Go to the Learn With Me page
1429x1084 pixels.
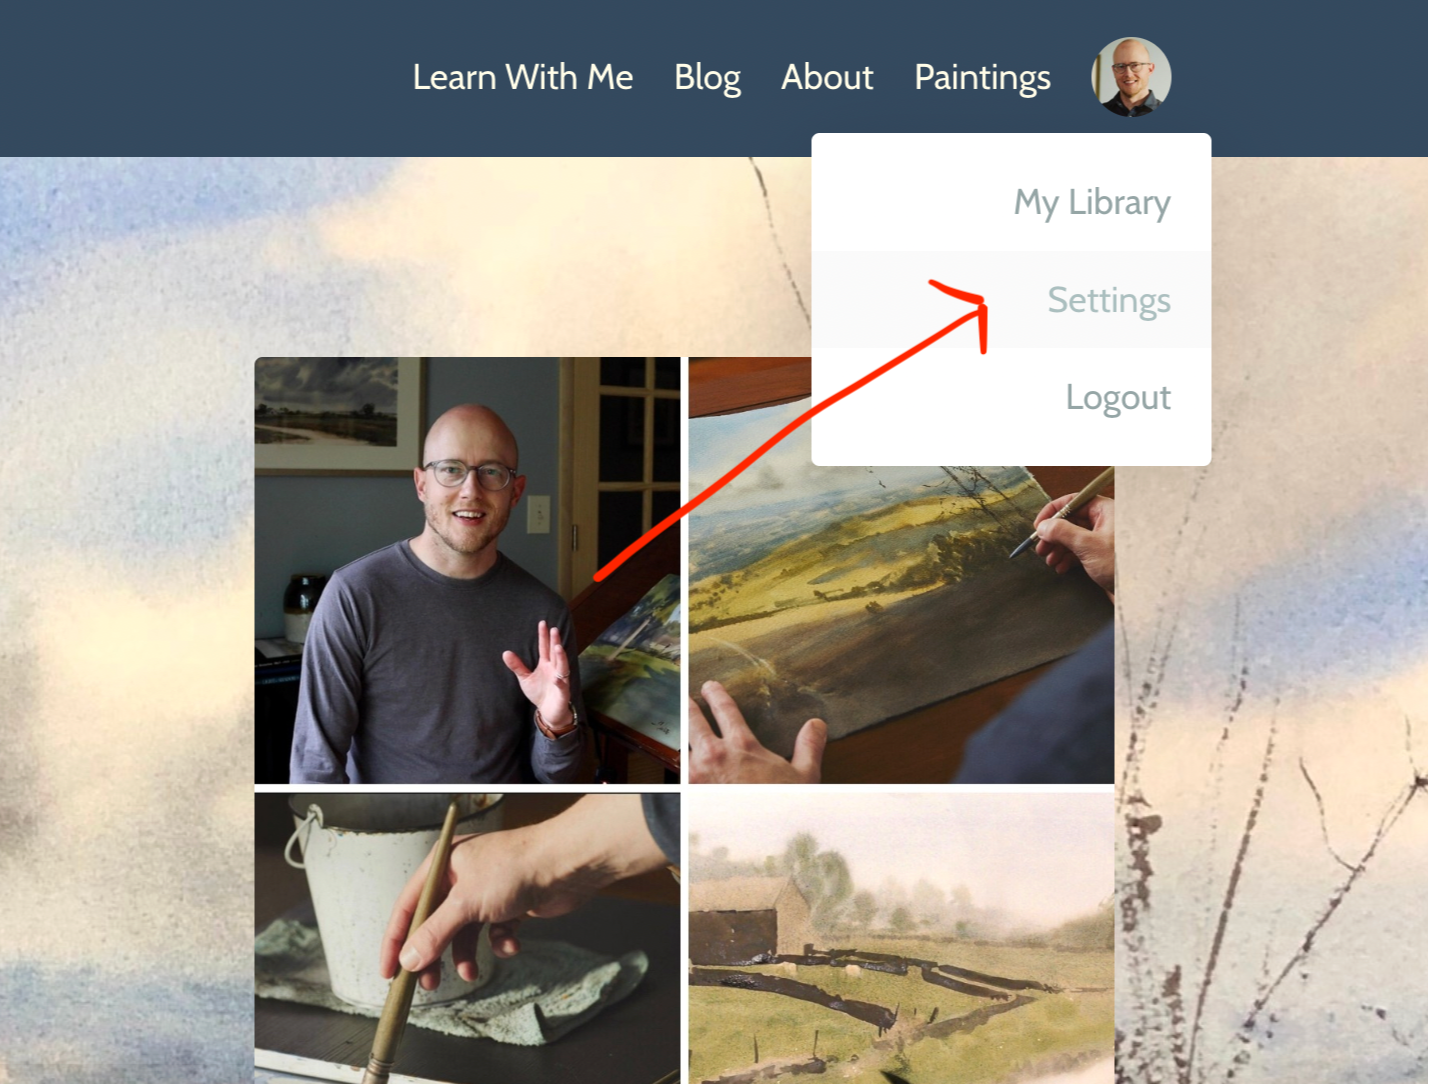click(x=523, y=77)
